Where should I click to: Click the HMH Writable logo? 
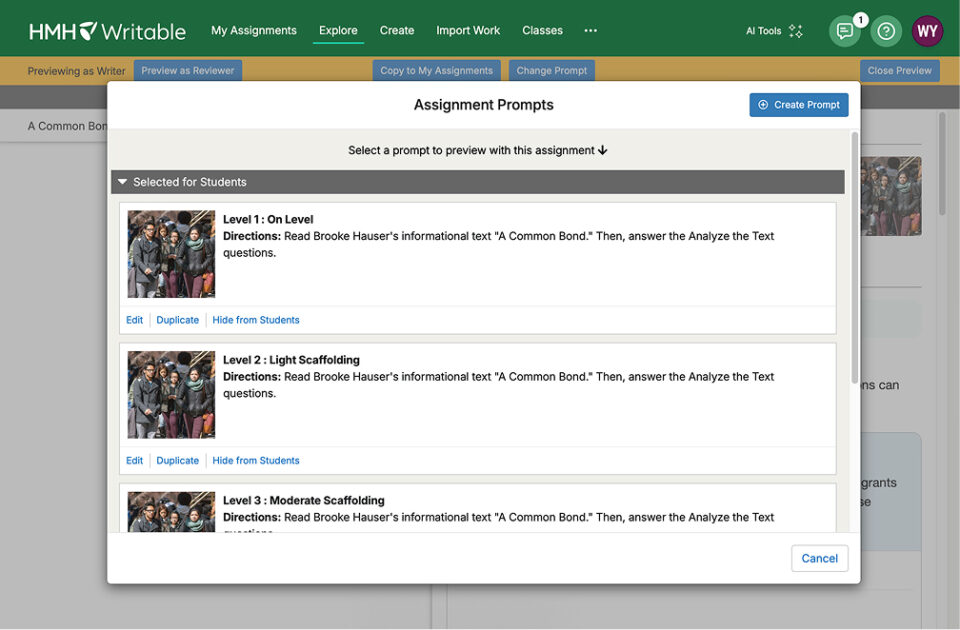pos(107,31)
